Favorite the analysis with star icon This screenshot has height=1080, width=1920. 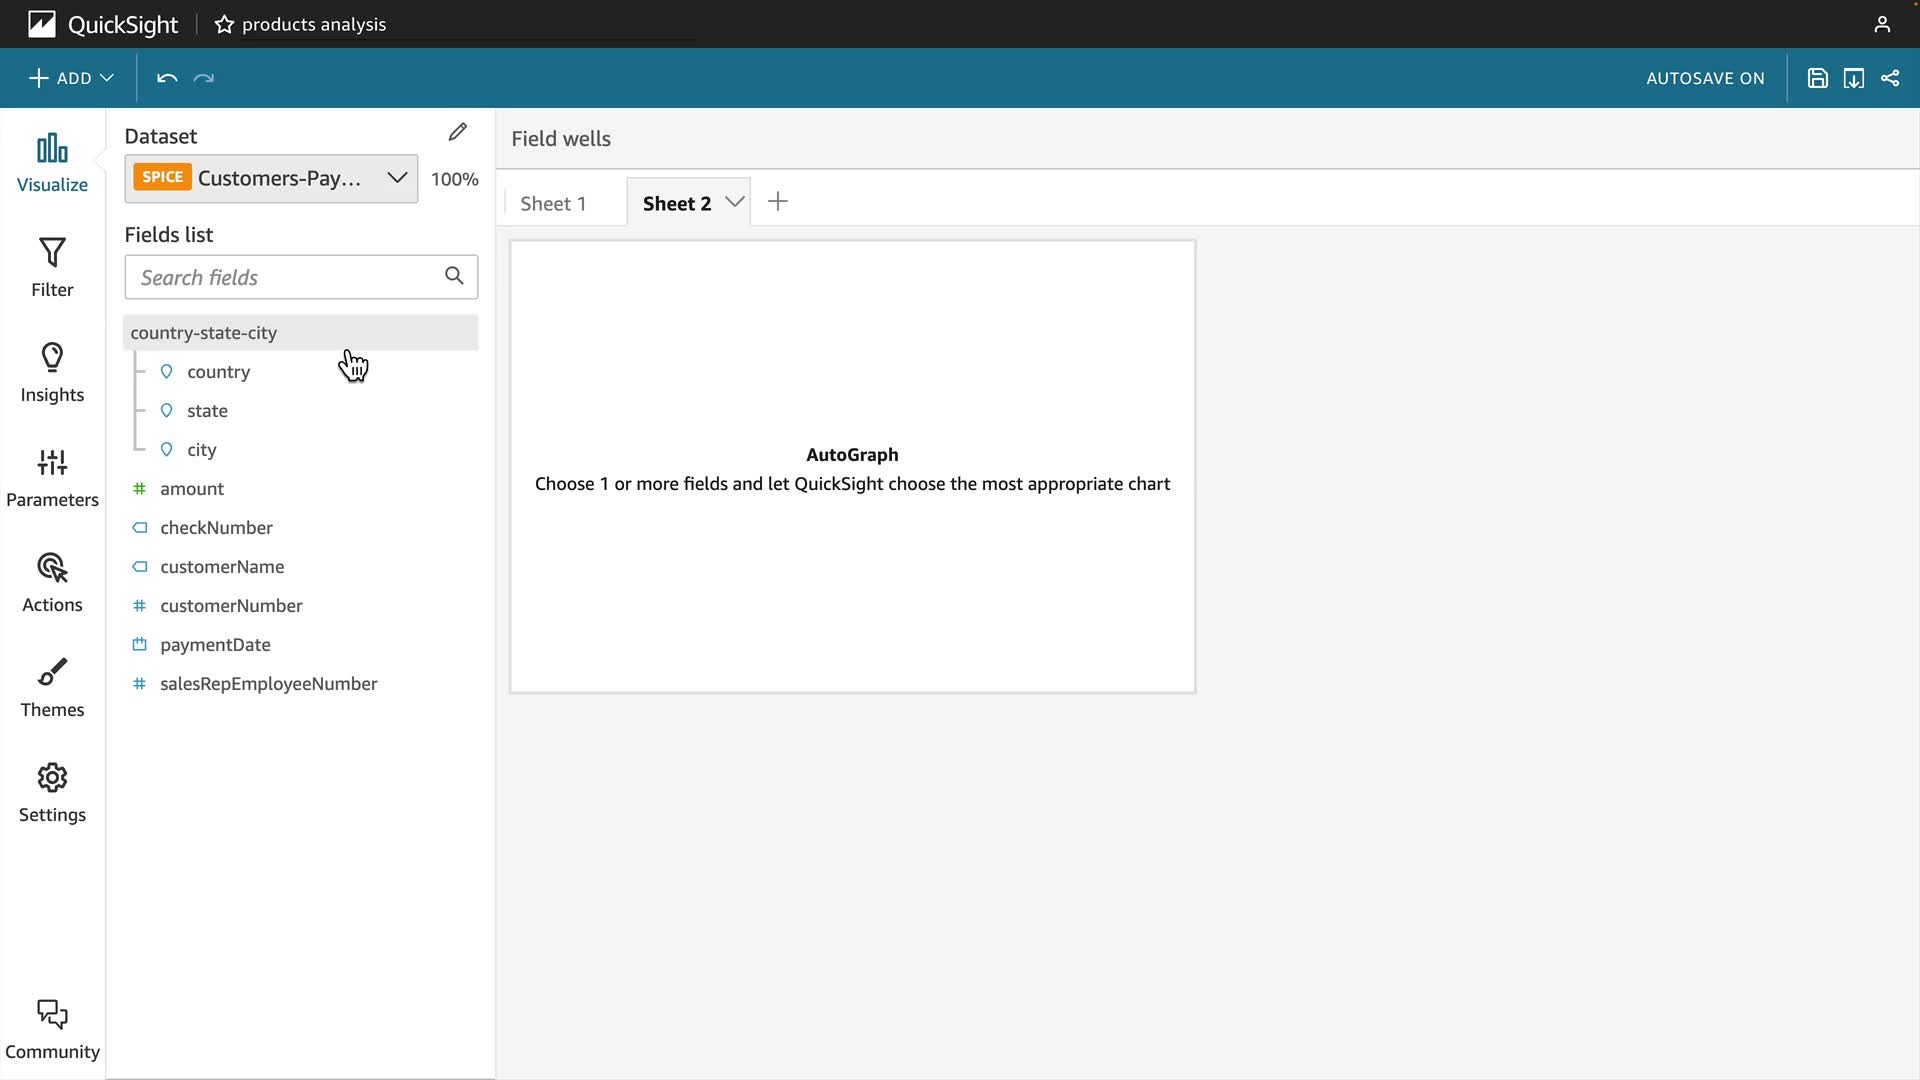click(224, 24)
